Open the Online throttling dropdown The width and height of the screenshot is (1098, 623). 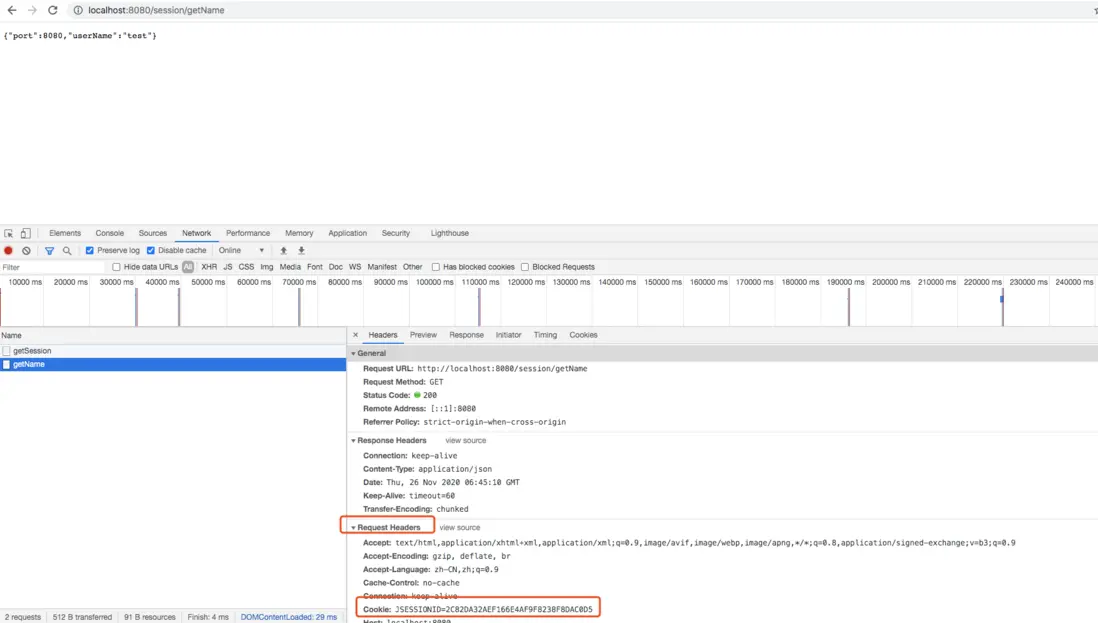click(242, 251)
